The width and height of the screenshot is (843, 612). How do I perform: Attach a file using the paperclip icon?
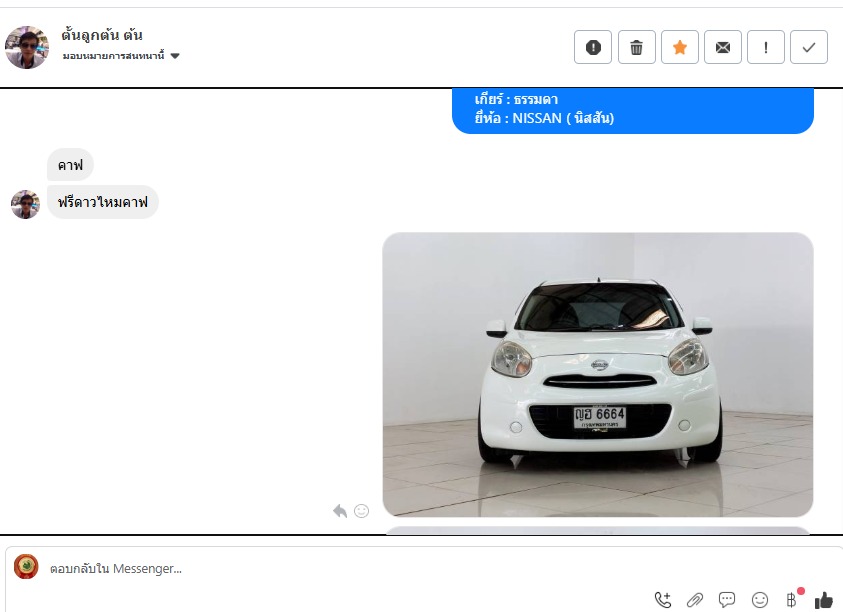point(695,600)
